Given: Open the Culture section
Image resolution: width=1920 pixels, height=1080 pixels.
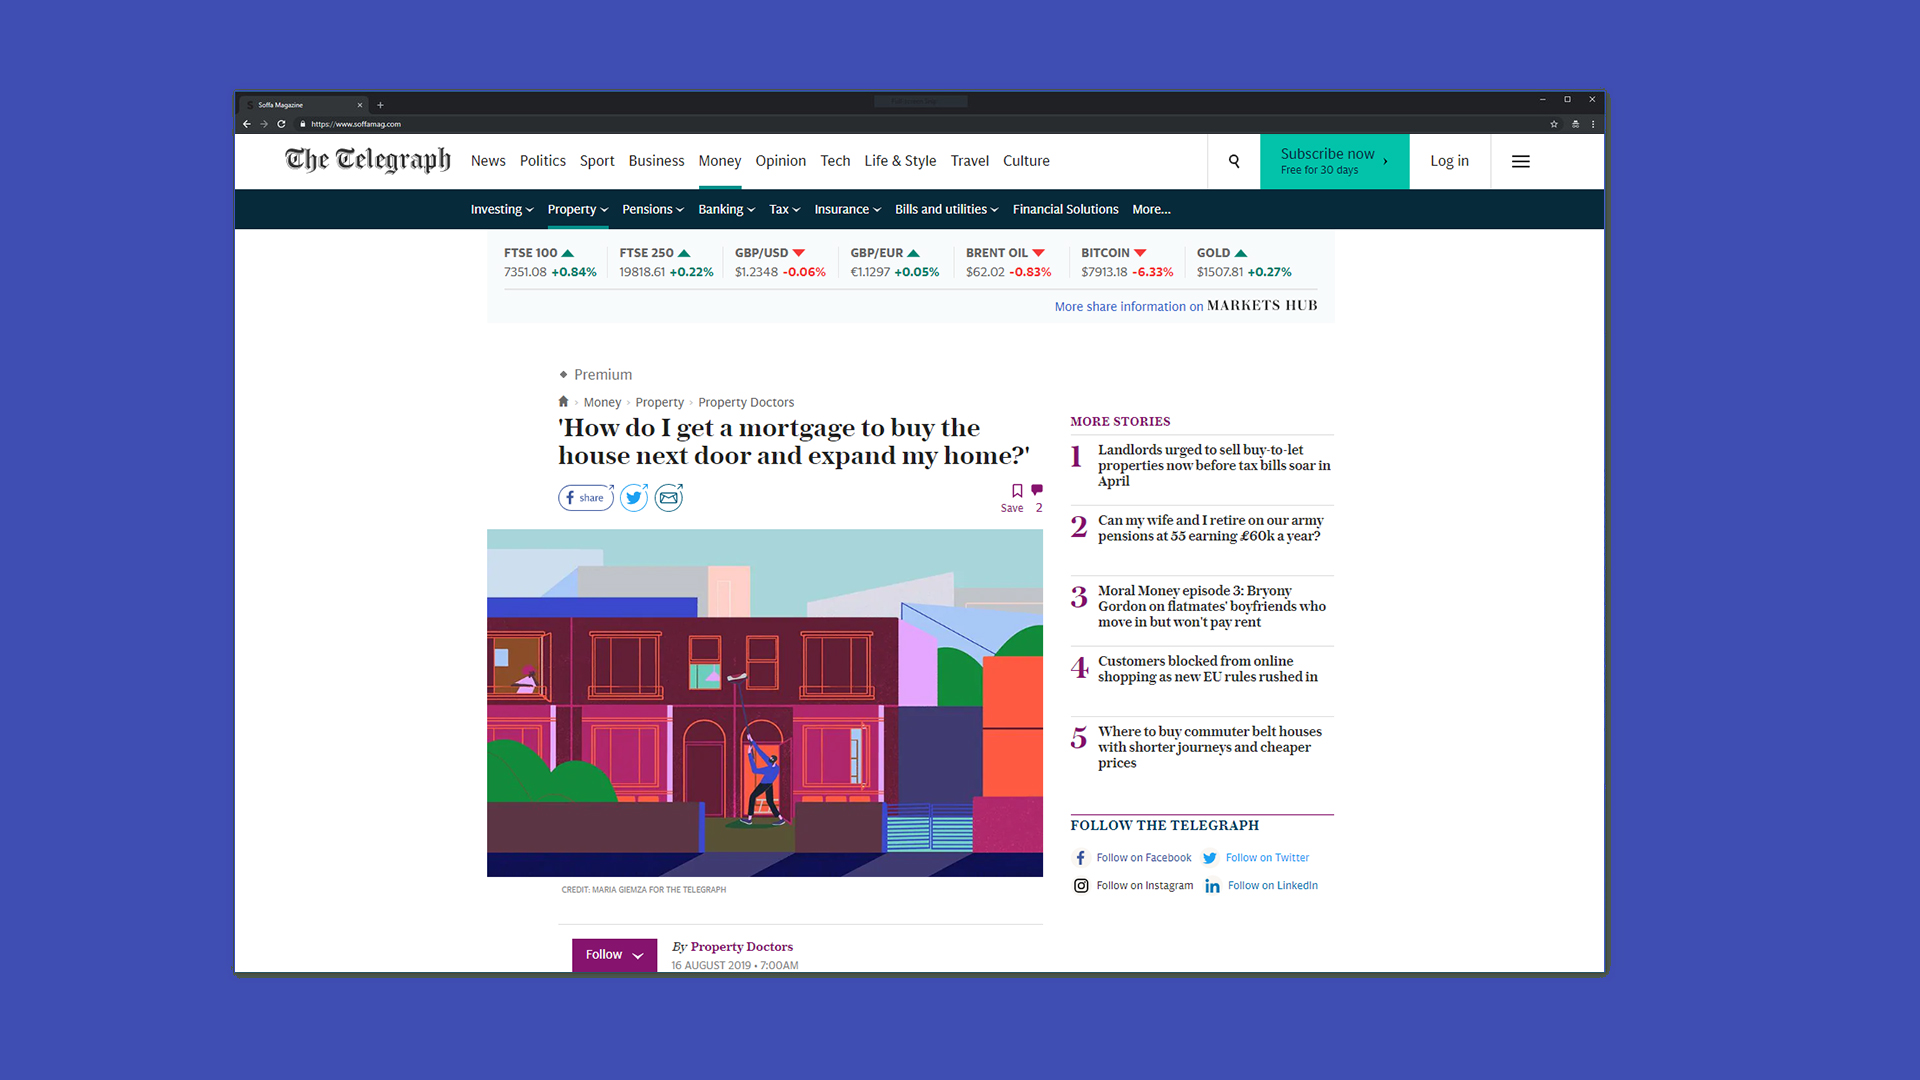Looking at the screenshot, I should 1026,160.
